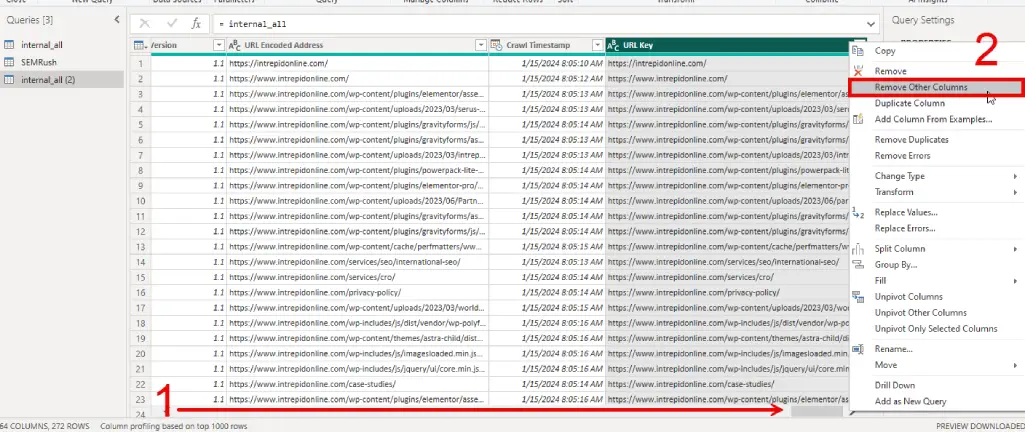Click the Query Settings panel title
The height and width of the screenshot is (432, 1025).
(x=922, y=20)
